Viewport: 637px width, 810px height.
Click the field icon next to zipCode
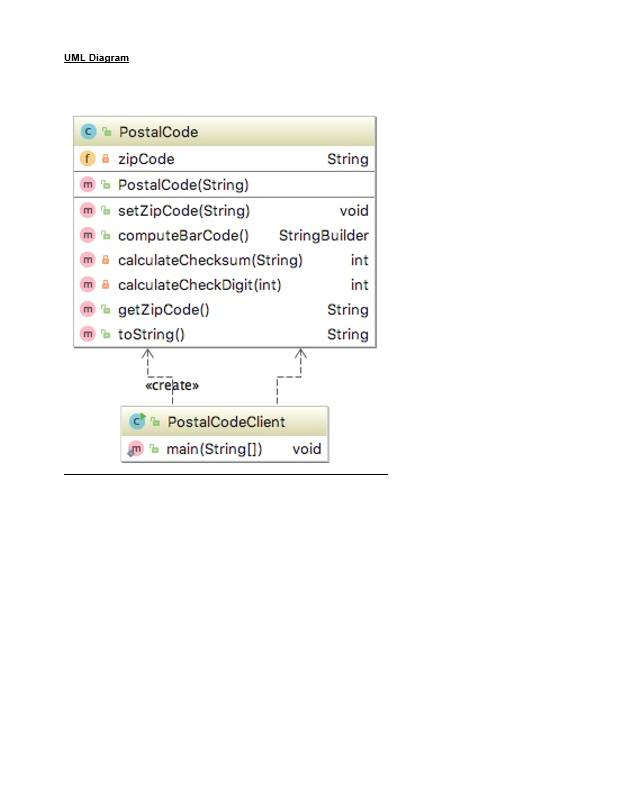(x=88, y=159)
